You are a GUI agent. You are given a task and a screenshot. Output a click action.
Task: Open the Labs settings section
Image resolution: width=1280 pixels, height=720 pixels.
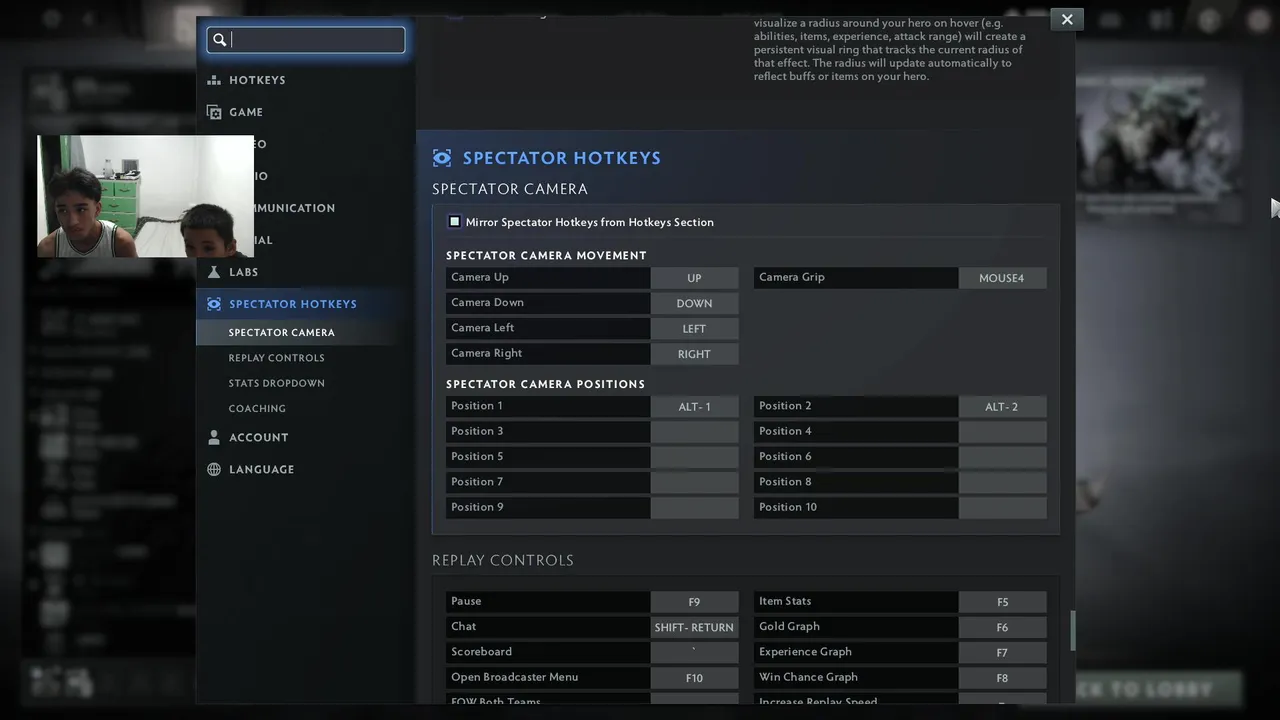click(244, 272)
